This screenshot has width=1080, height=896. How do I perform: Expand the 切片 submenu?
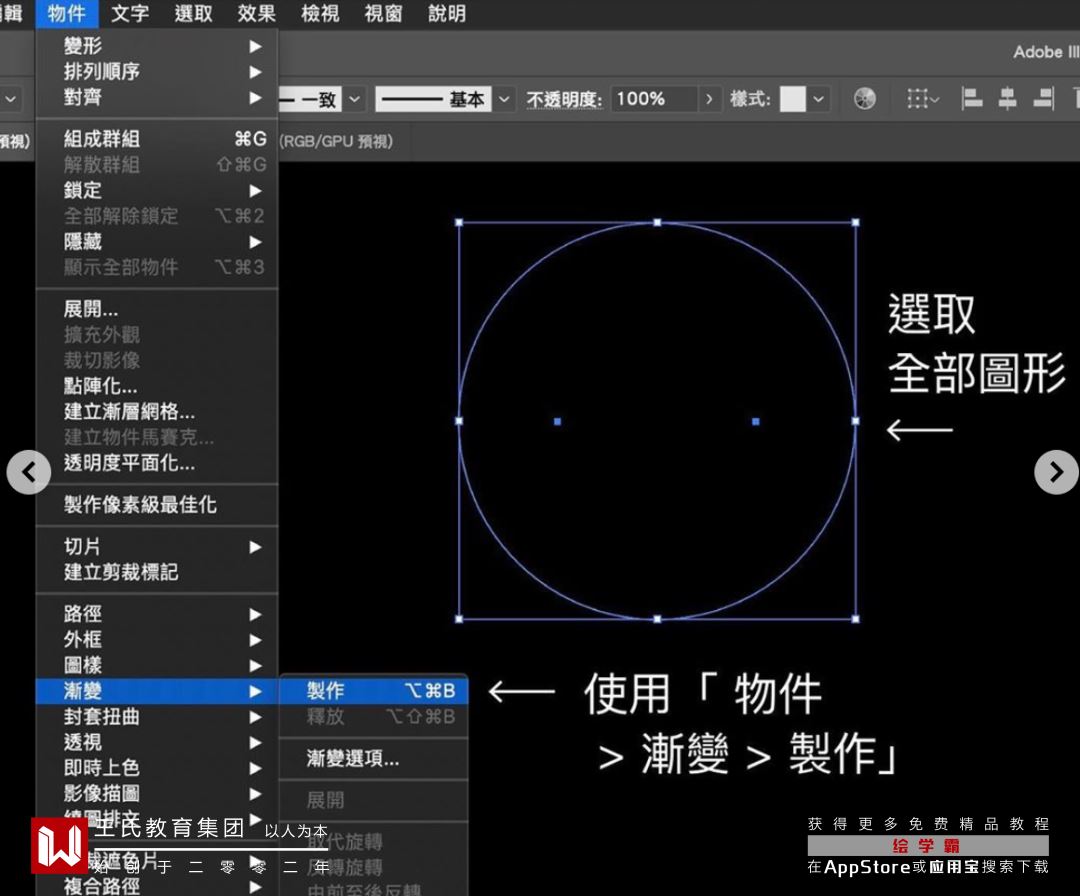coord(157,547)
